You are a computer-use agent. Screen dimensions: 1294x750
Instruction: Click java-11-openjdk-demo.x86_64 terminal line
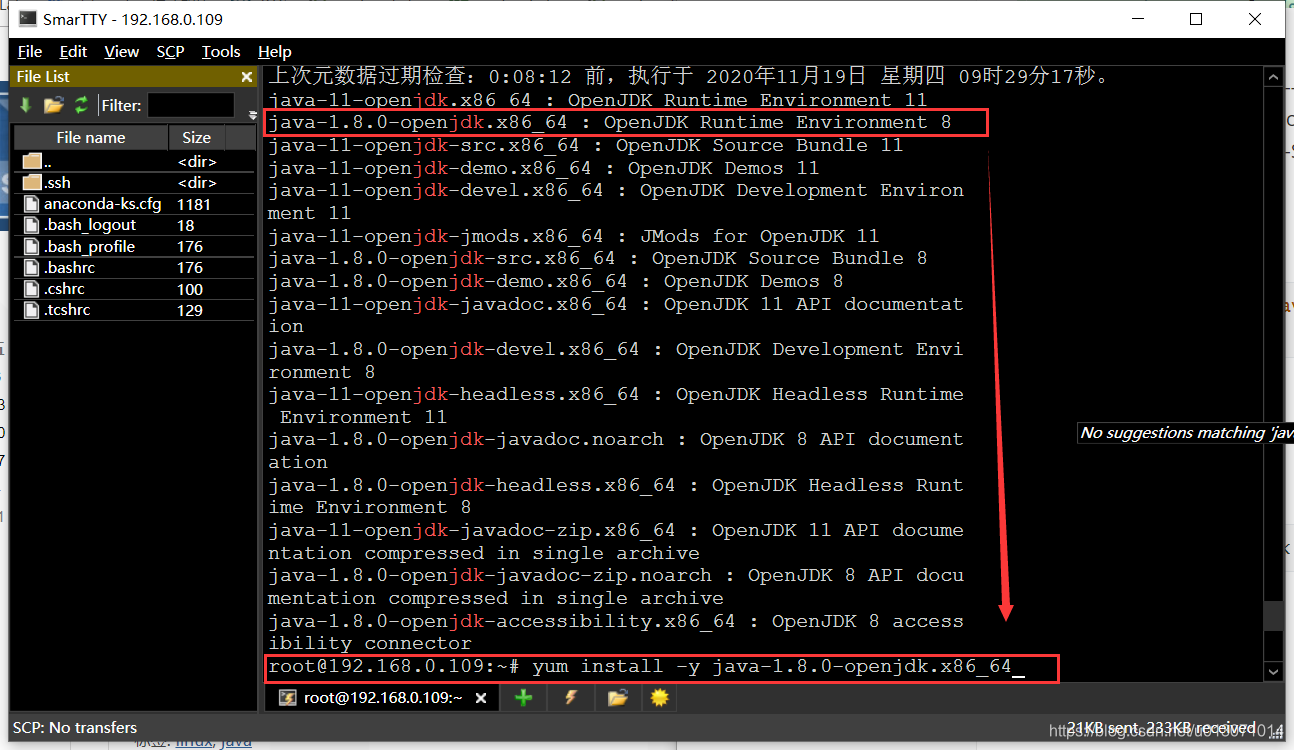(544, 168)
